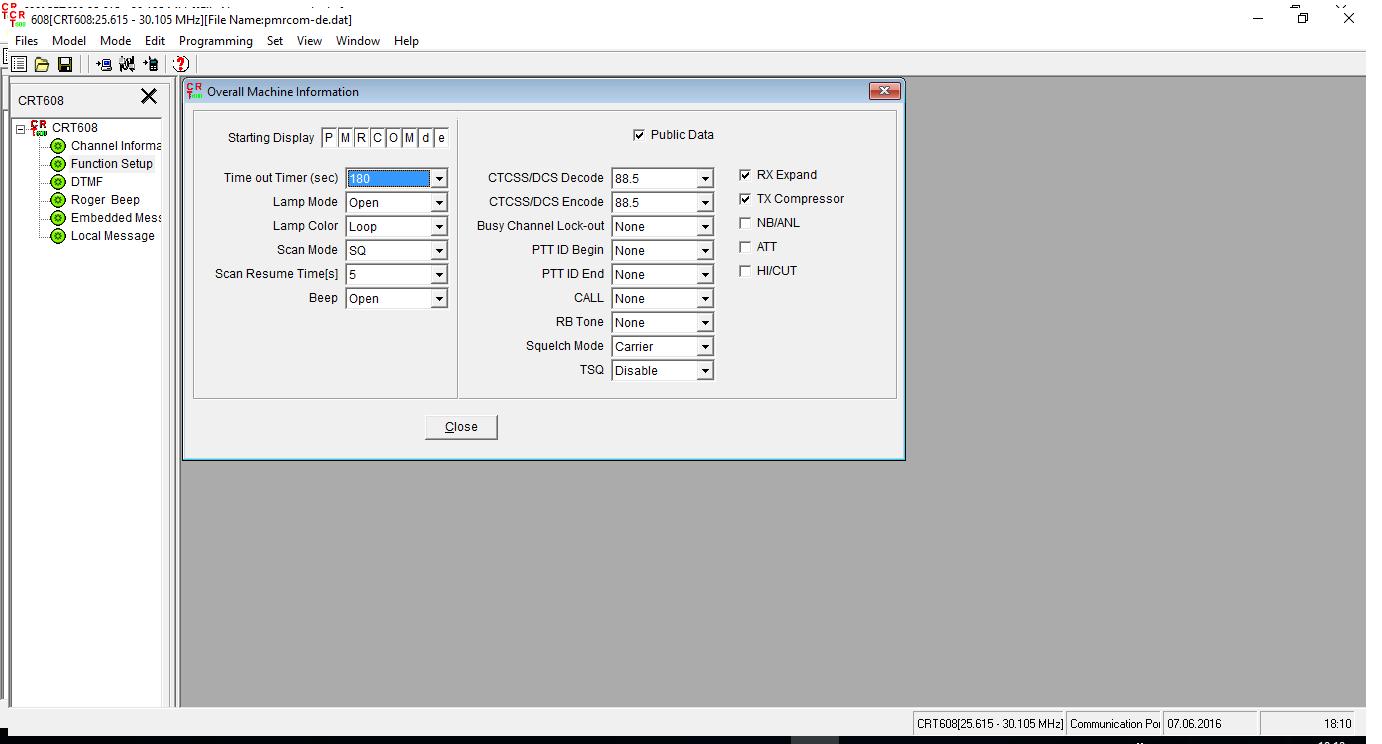Open the Time out Timer dropdown
Screen dimensions: 1382x744
tap(438, 179)
